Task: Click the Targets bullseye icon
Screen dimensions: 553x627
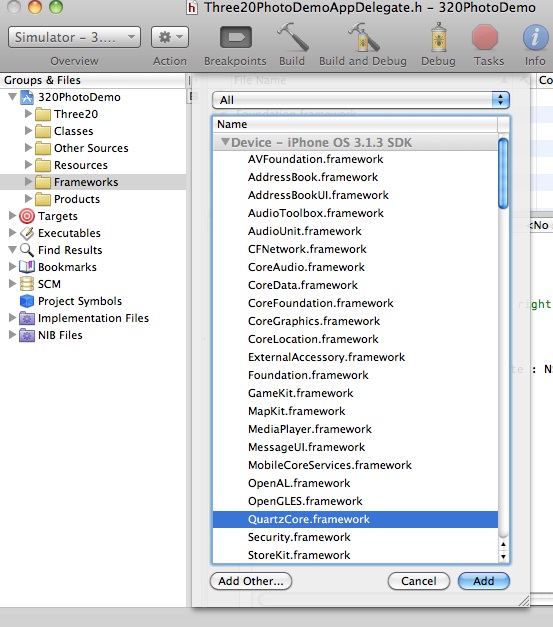Action: 27,216
